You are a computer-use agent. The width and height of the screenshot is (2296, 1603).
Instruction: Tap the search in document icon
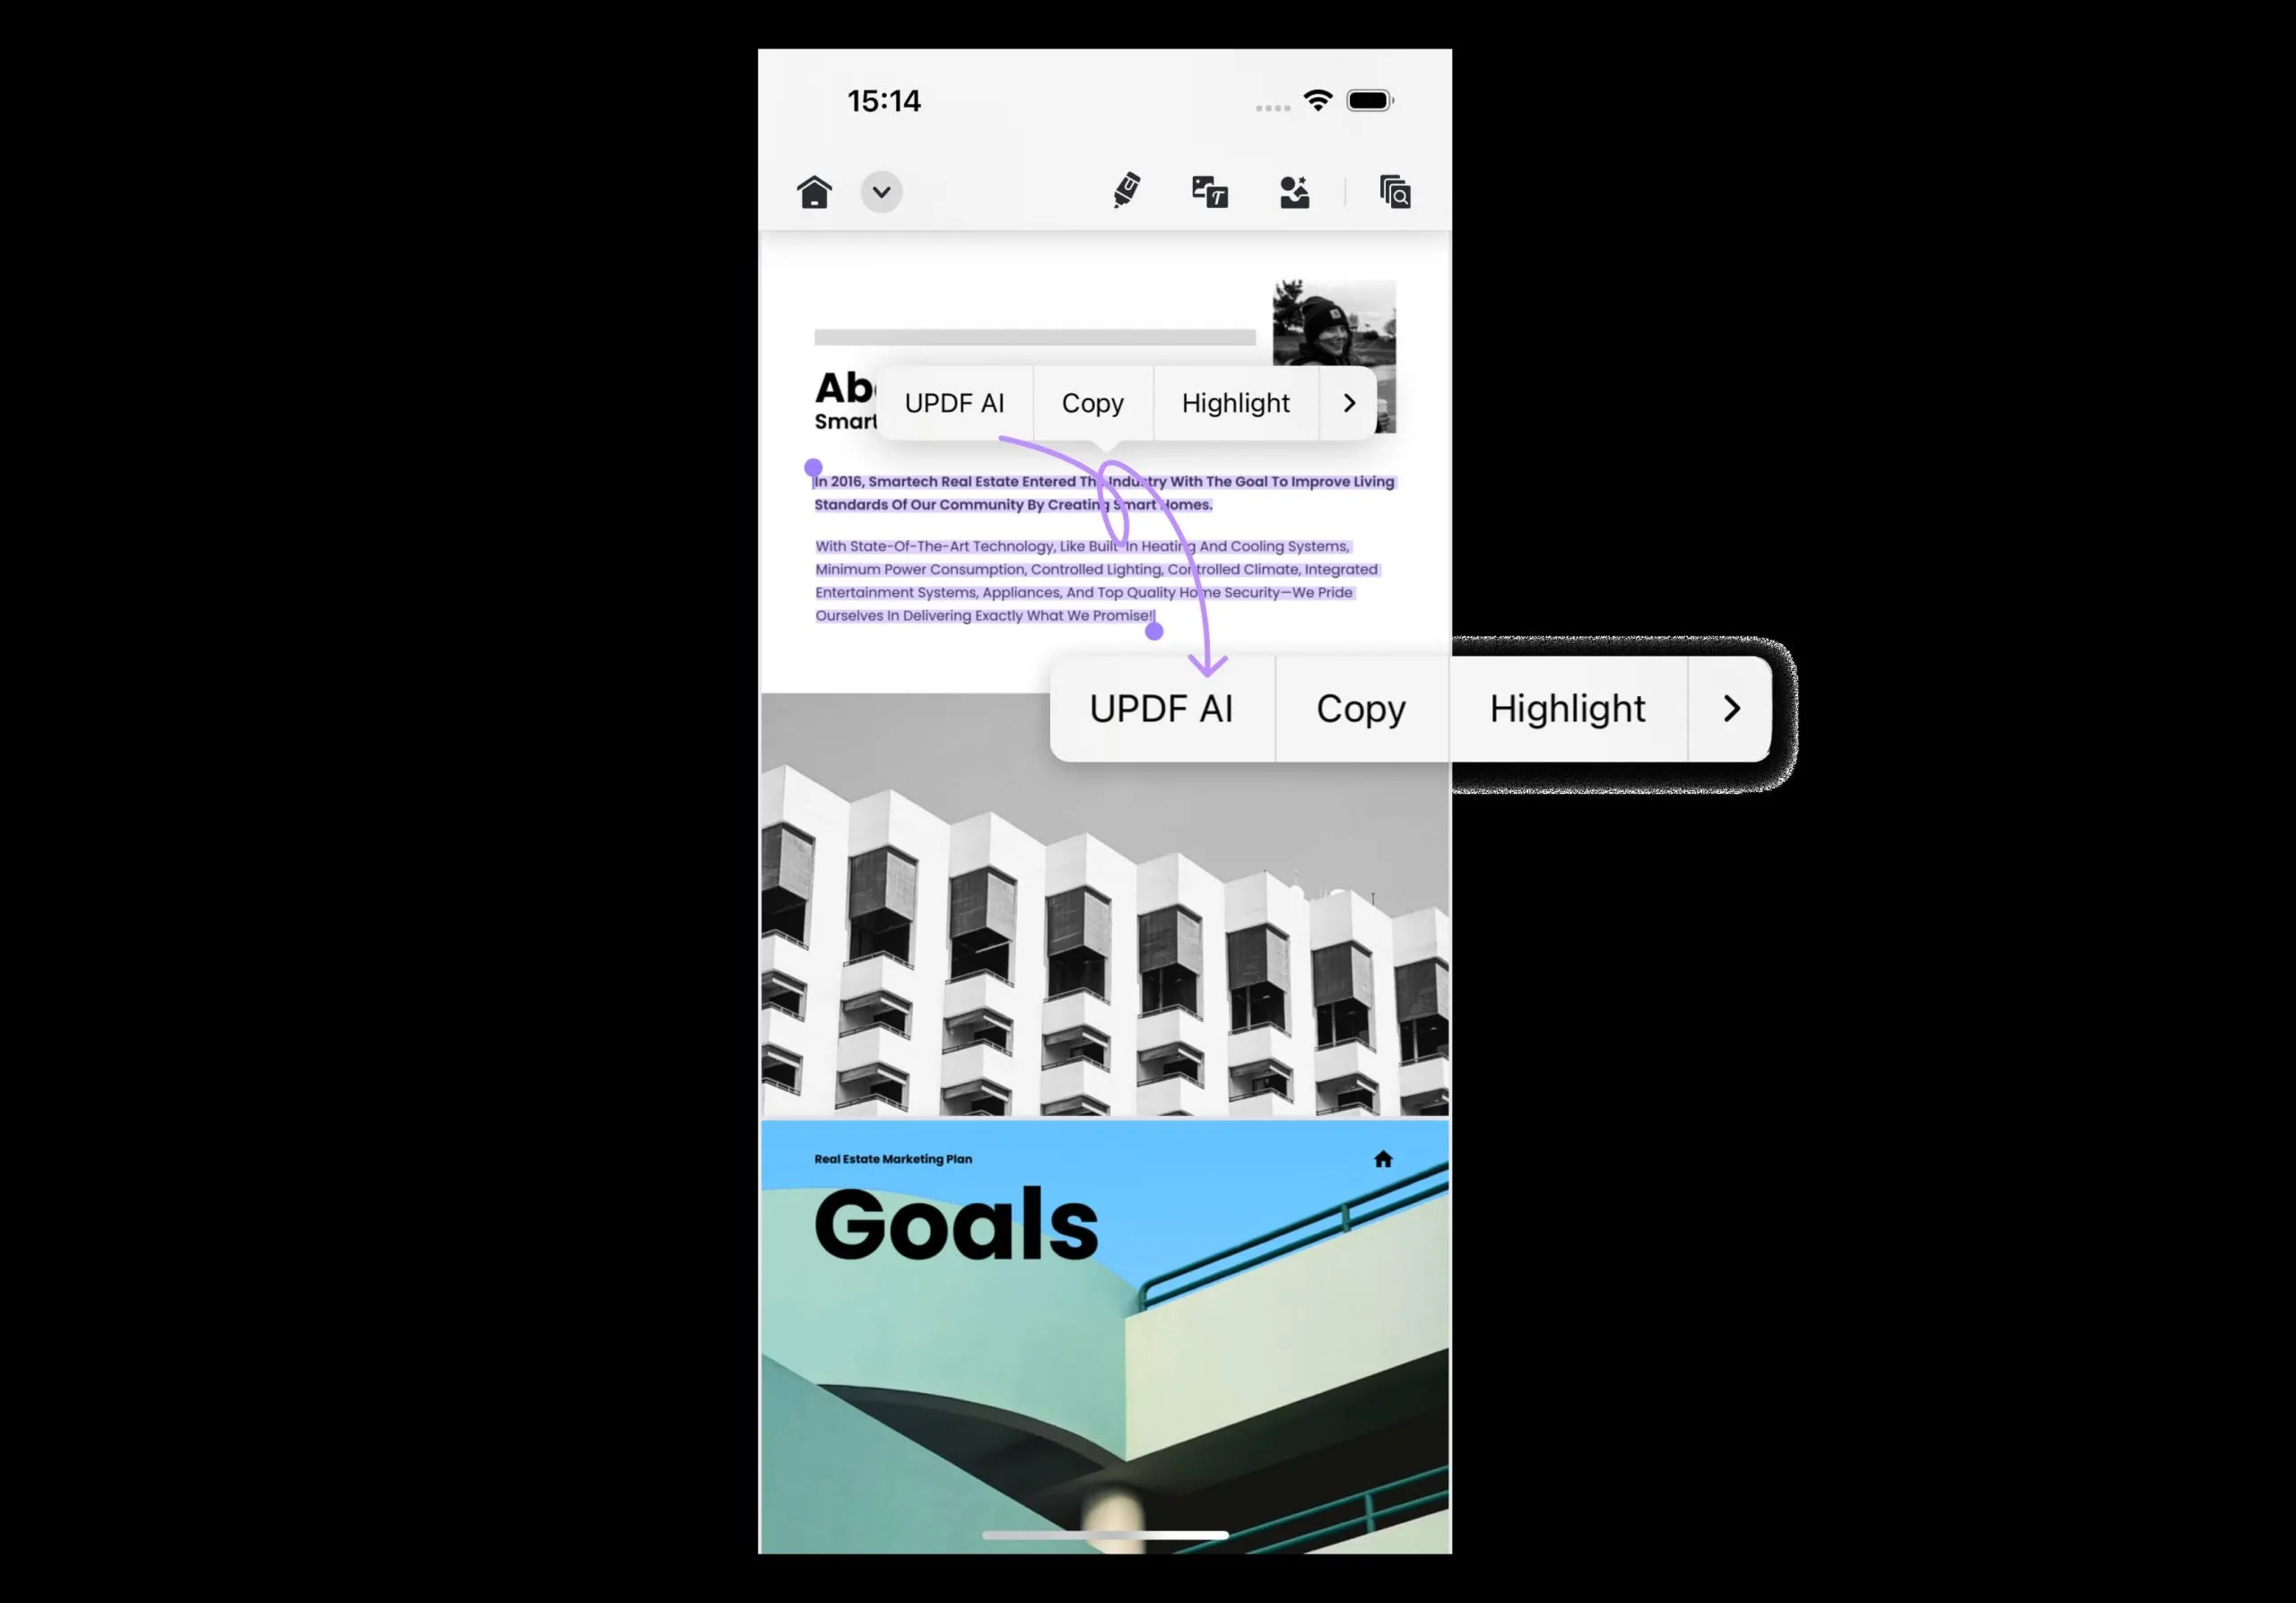tap(1396, 192)
